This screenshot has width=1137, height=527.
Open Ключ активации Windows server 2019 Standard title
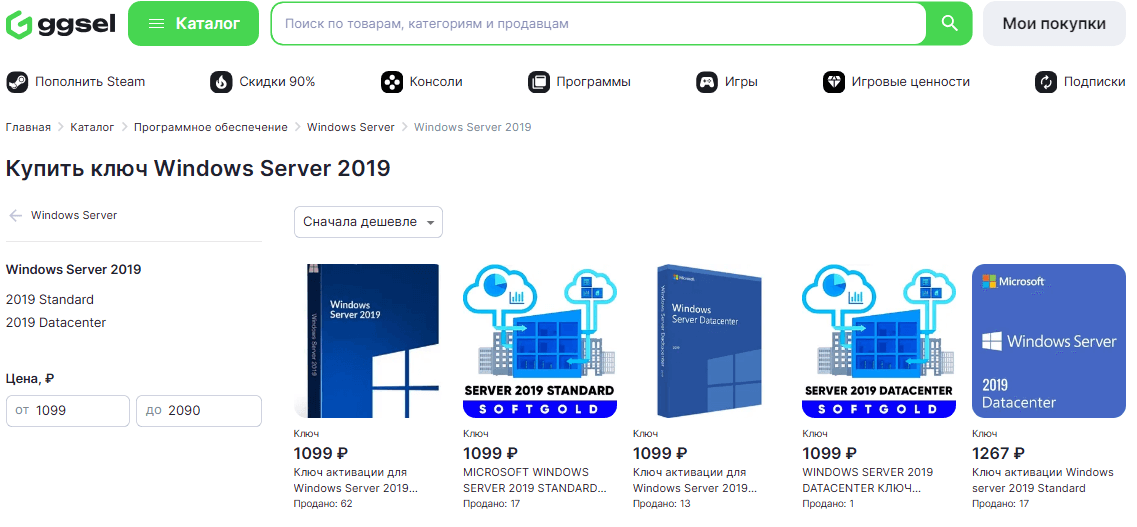(x=1043, y=480)
